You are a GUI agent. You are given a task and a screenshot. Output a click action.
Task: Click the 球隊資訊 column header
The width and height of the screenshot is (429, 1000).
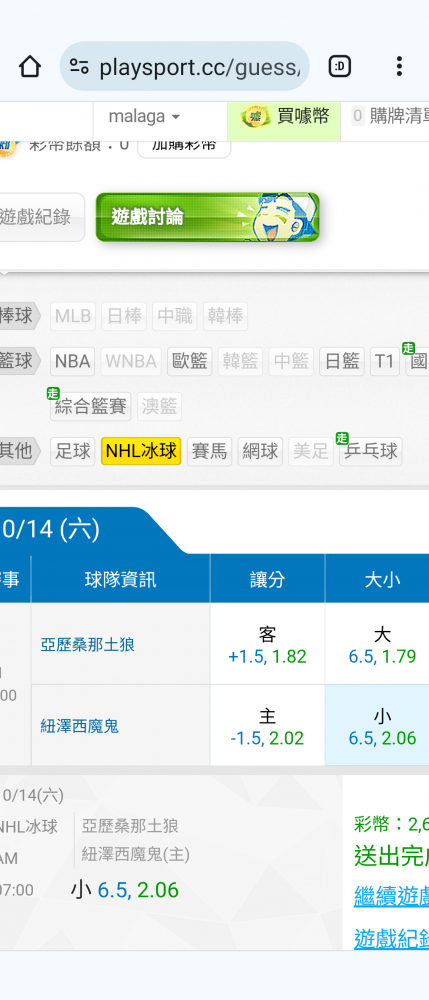click(x=120, y=579)
